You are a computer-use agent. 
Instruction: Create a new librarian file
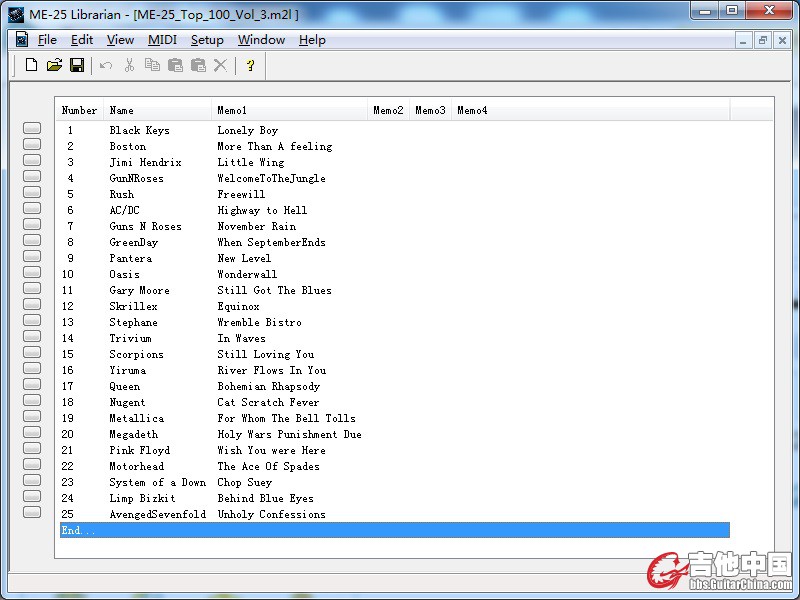coord(31,65)
